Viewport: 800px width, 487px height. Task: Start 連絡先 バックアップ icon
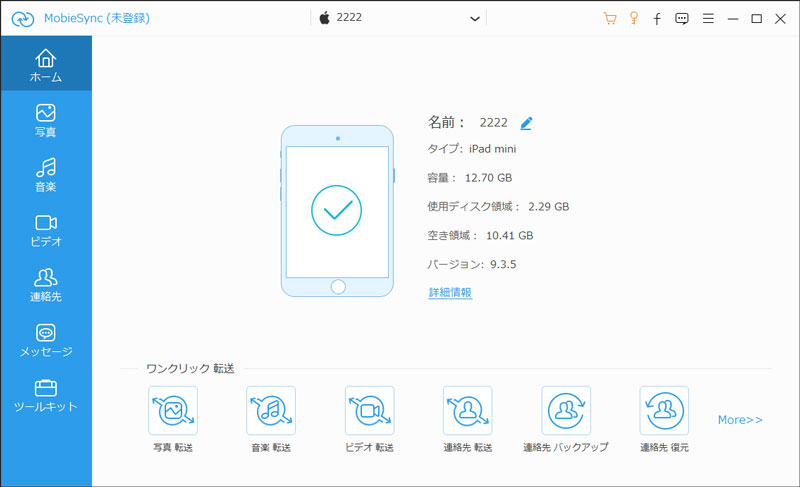[566, 411]
